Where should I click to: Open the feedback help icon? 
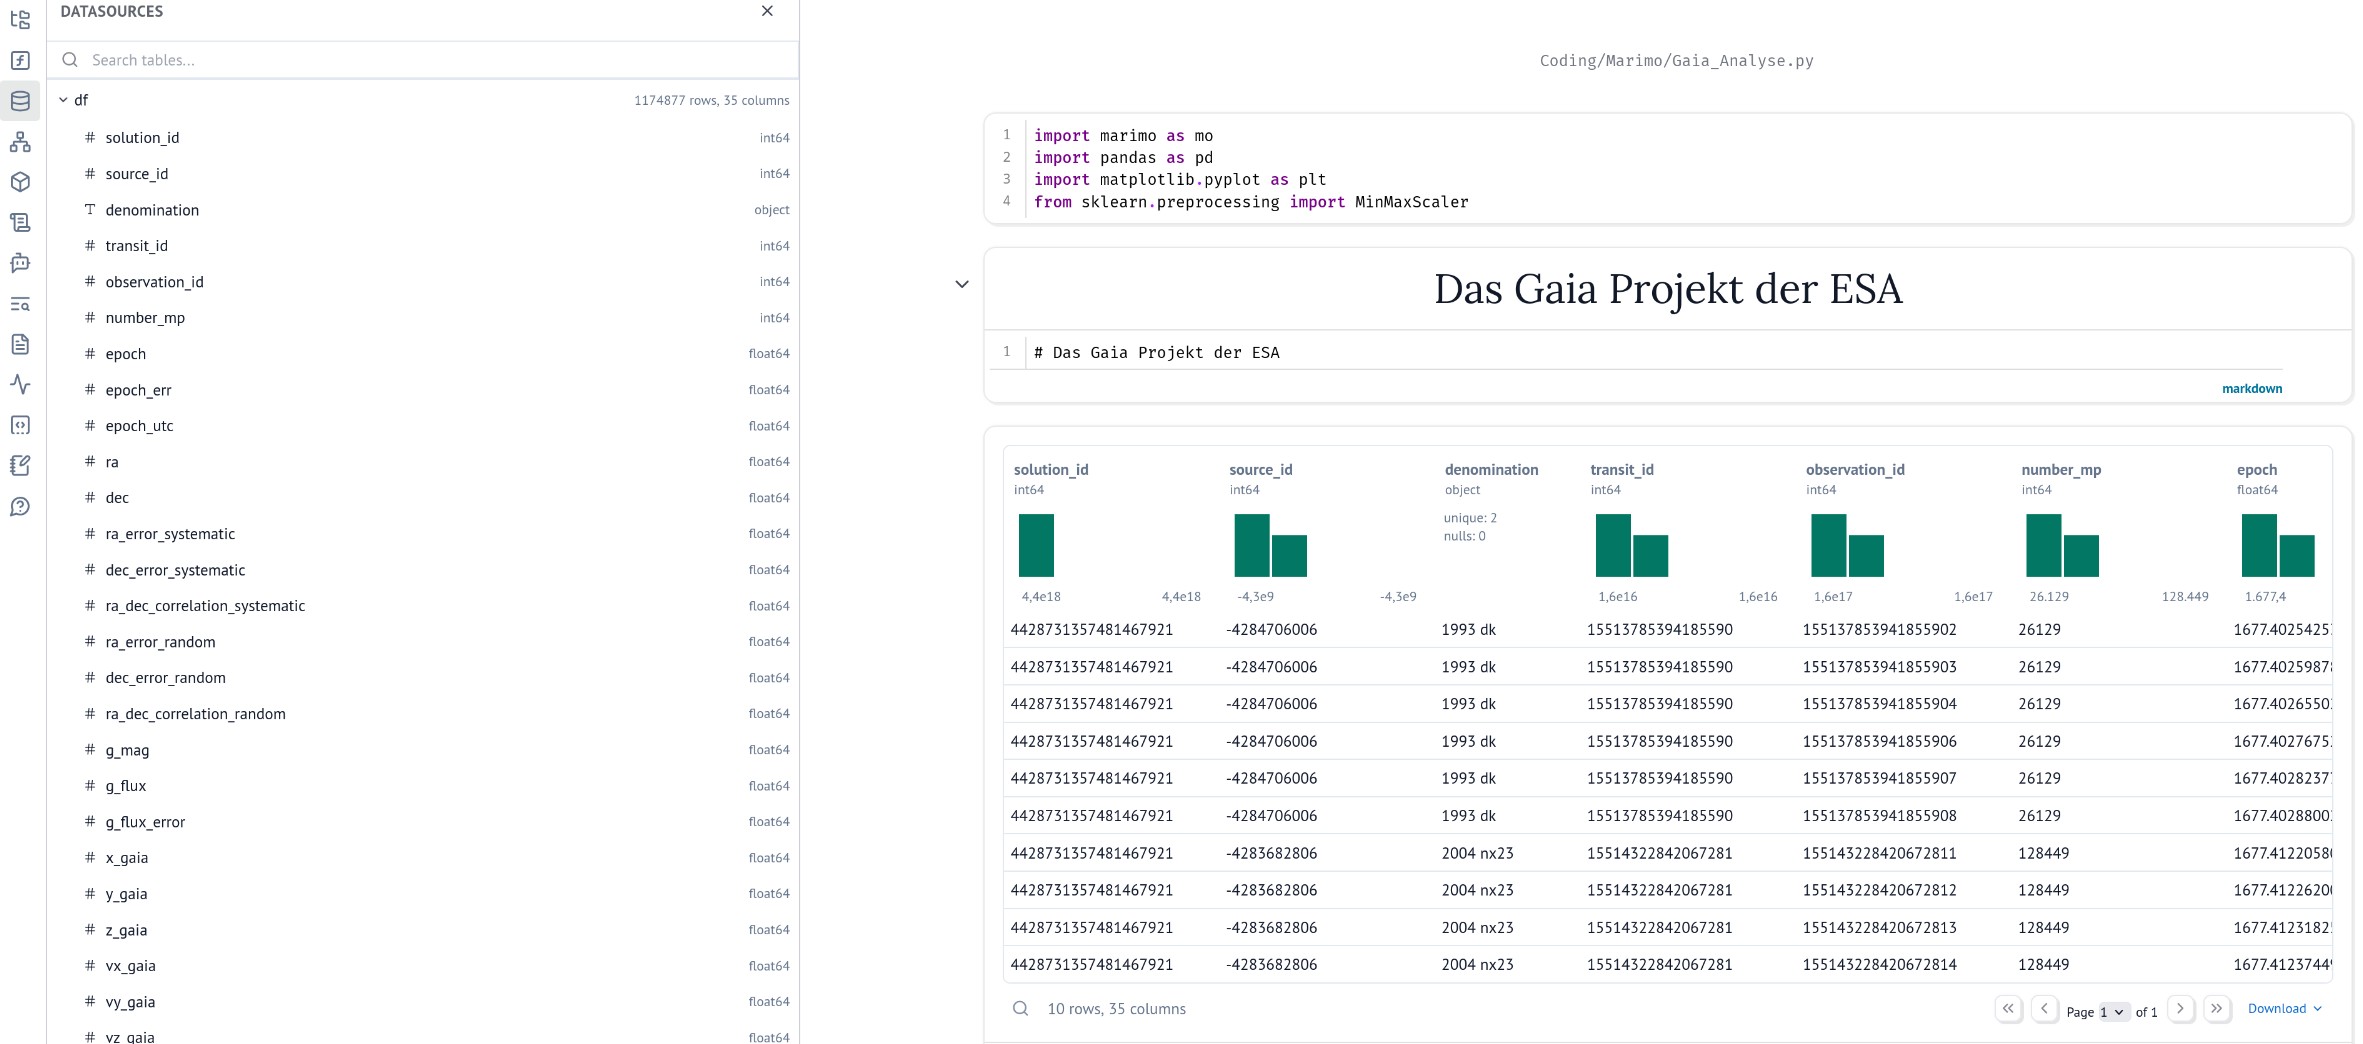tap(20, 507)
